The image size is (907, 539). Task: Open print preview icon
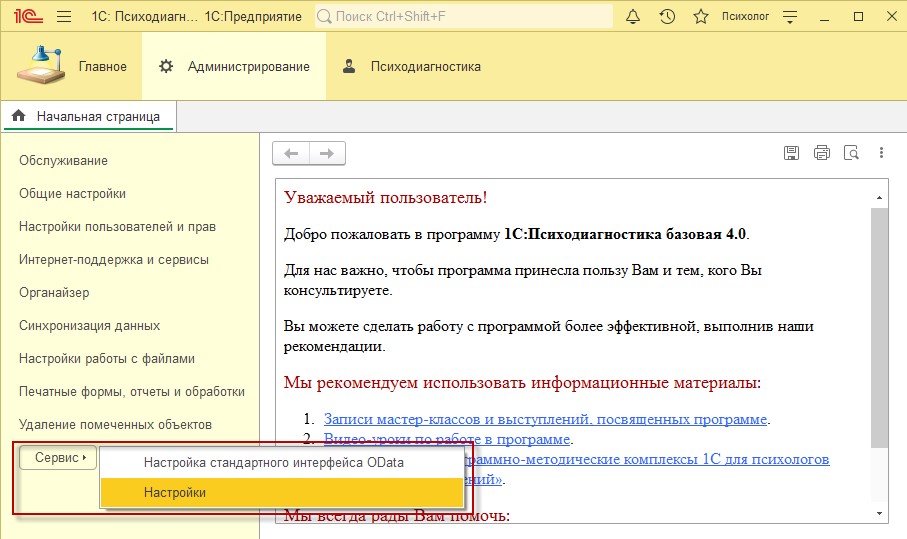click(x=851, y=153)
